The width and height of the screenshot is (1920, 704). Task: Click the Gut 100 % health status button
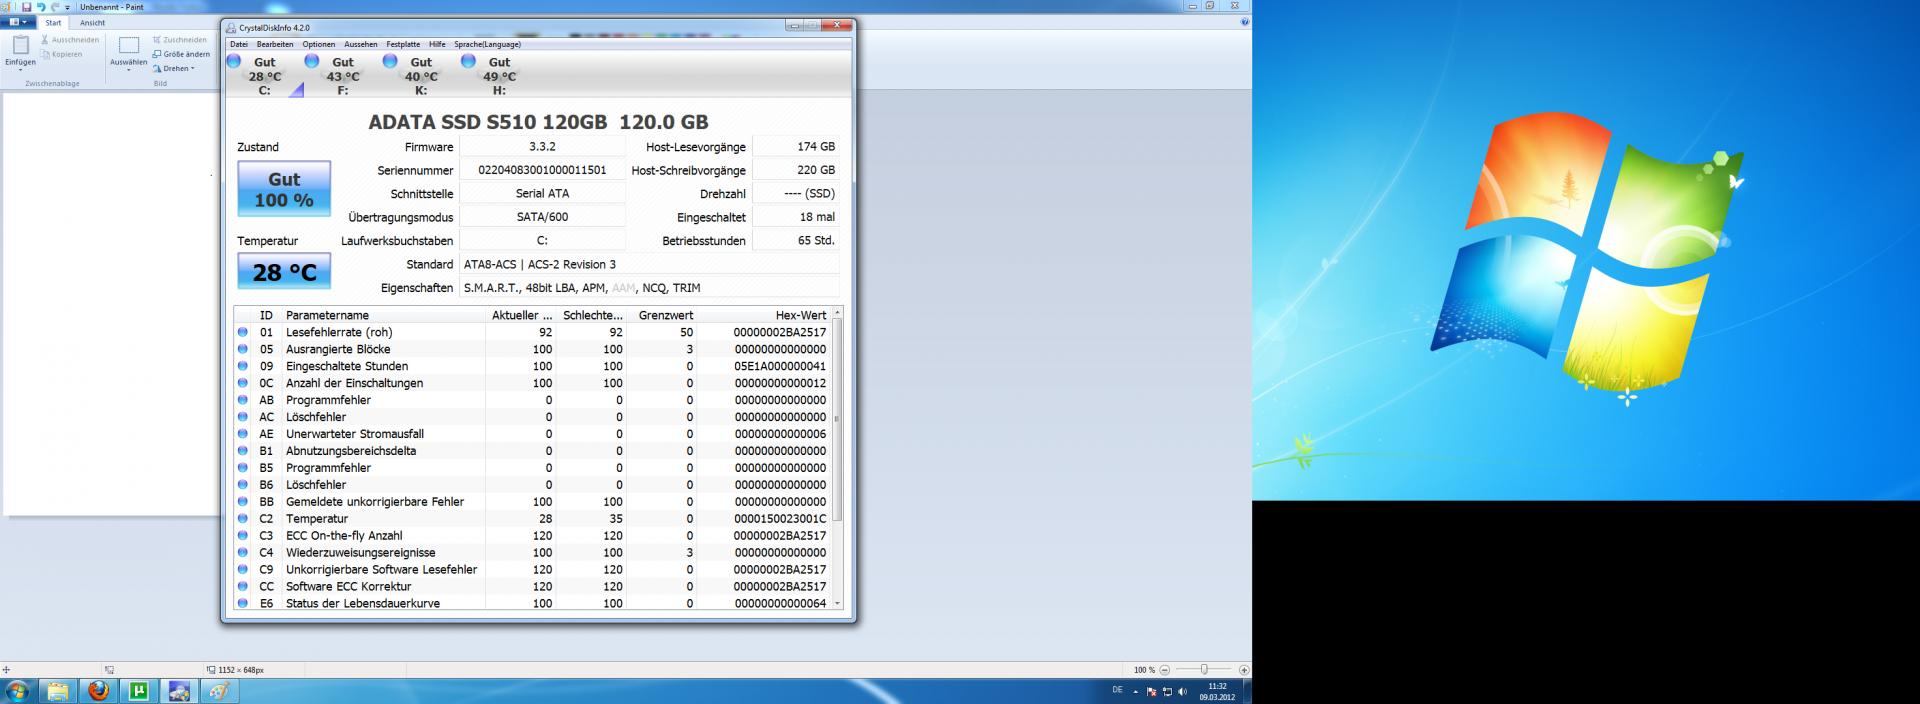[x=284, y=189]
